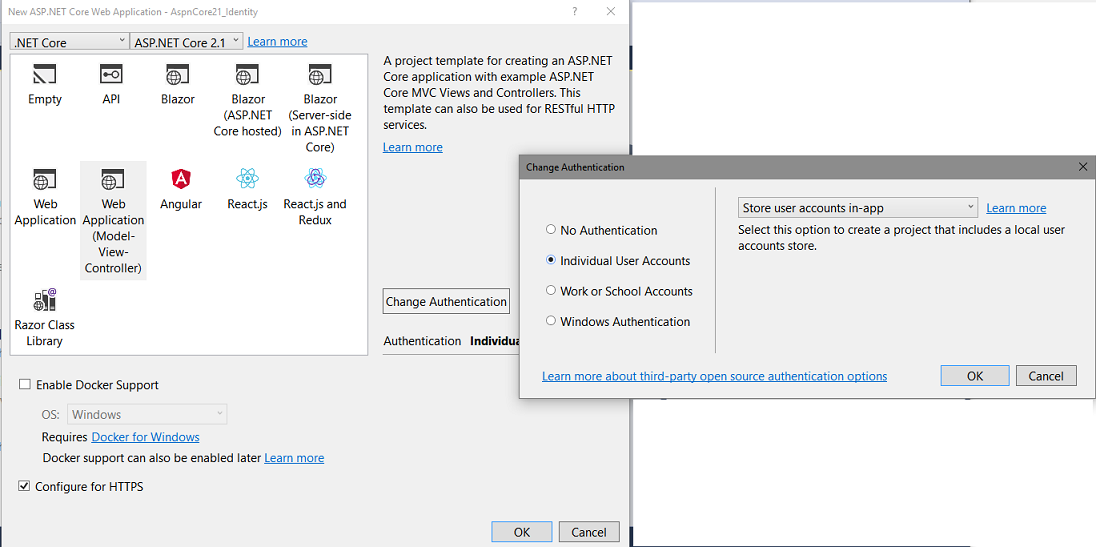Click 'Docker support can also be enabled later'
1096x547 pixels.
coord(152,458)
